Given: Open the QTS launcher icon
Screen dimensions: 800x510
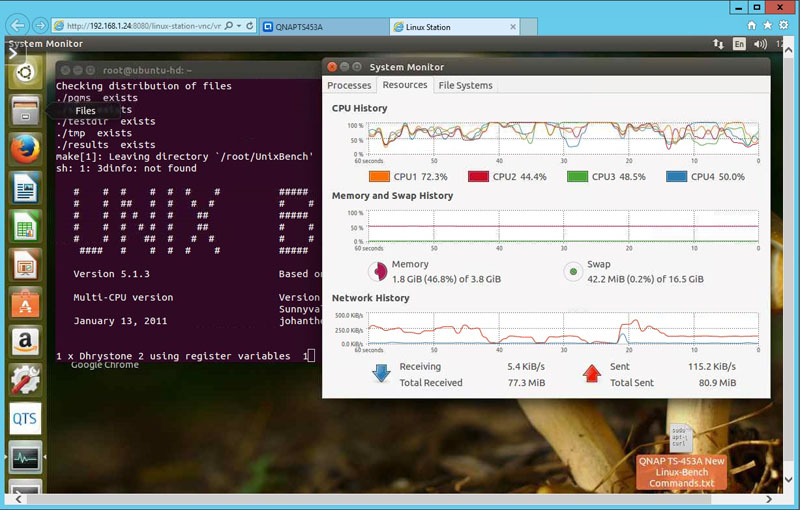Looking at the screenshot, I should pos(25,418).
